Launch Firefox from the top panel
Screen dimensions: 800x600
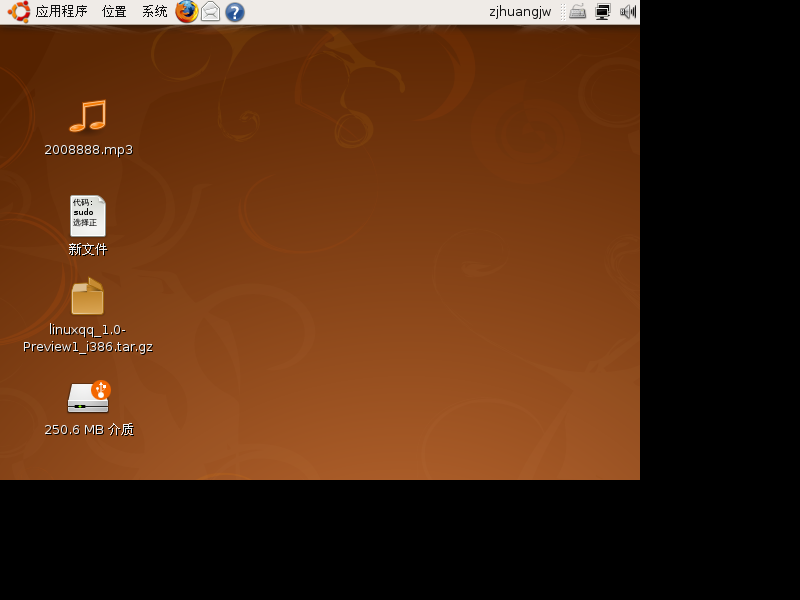[x=187, y=11]
